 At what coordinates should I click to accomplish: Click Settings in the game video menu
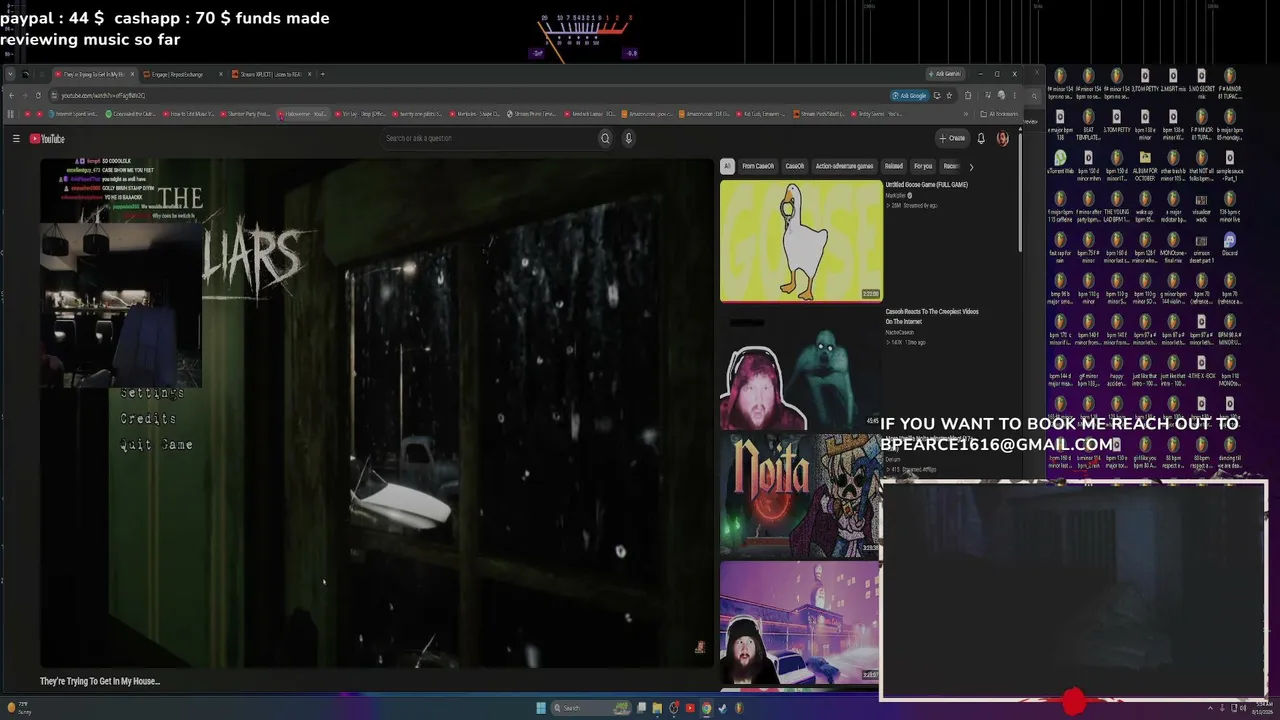point(152,393)
